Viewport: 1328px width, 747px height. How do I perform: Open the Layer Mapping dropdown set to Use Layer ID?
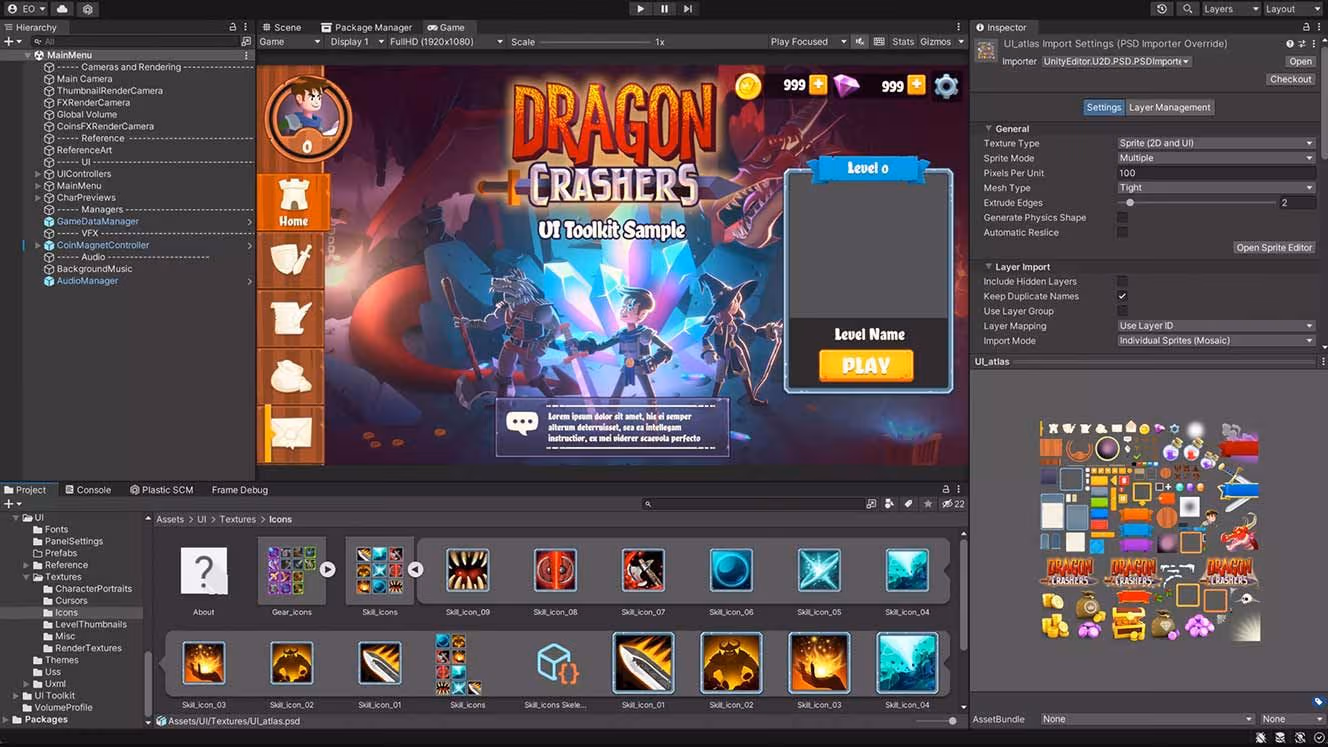(x=1215, y=325)
